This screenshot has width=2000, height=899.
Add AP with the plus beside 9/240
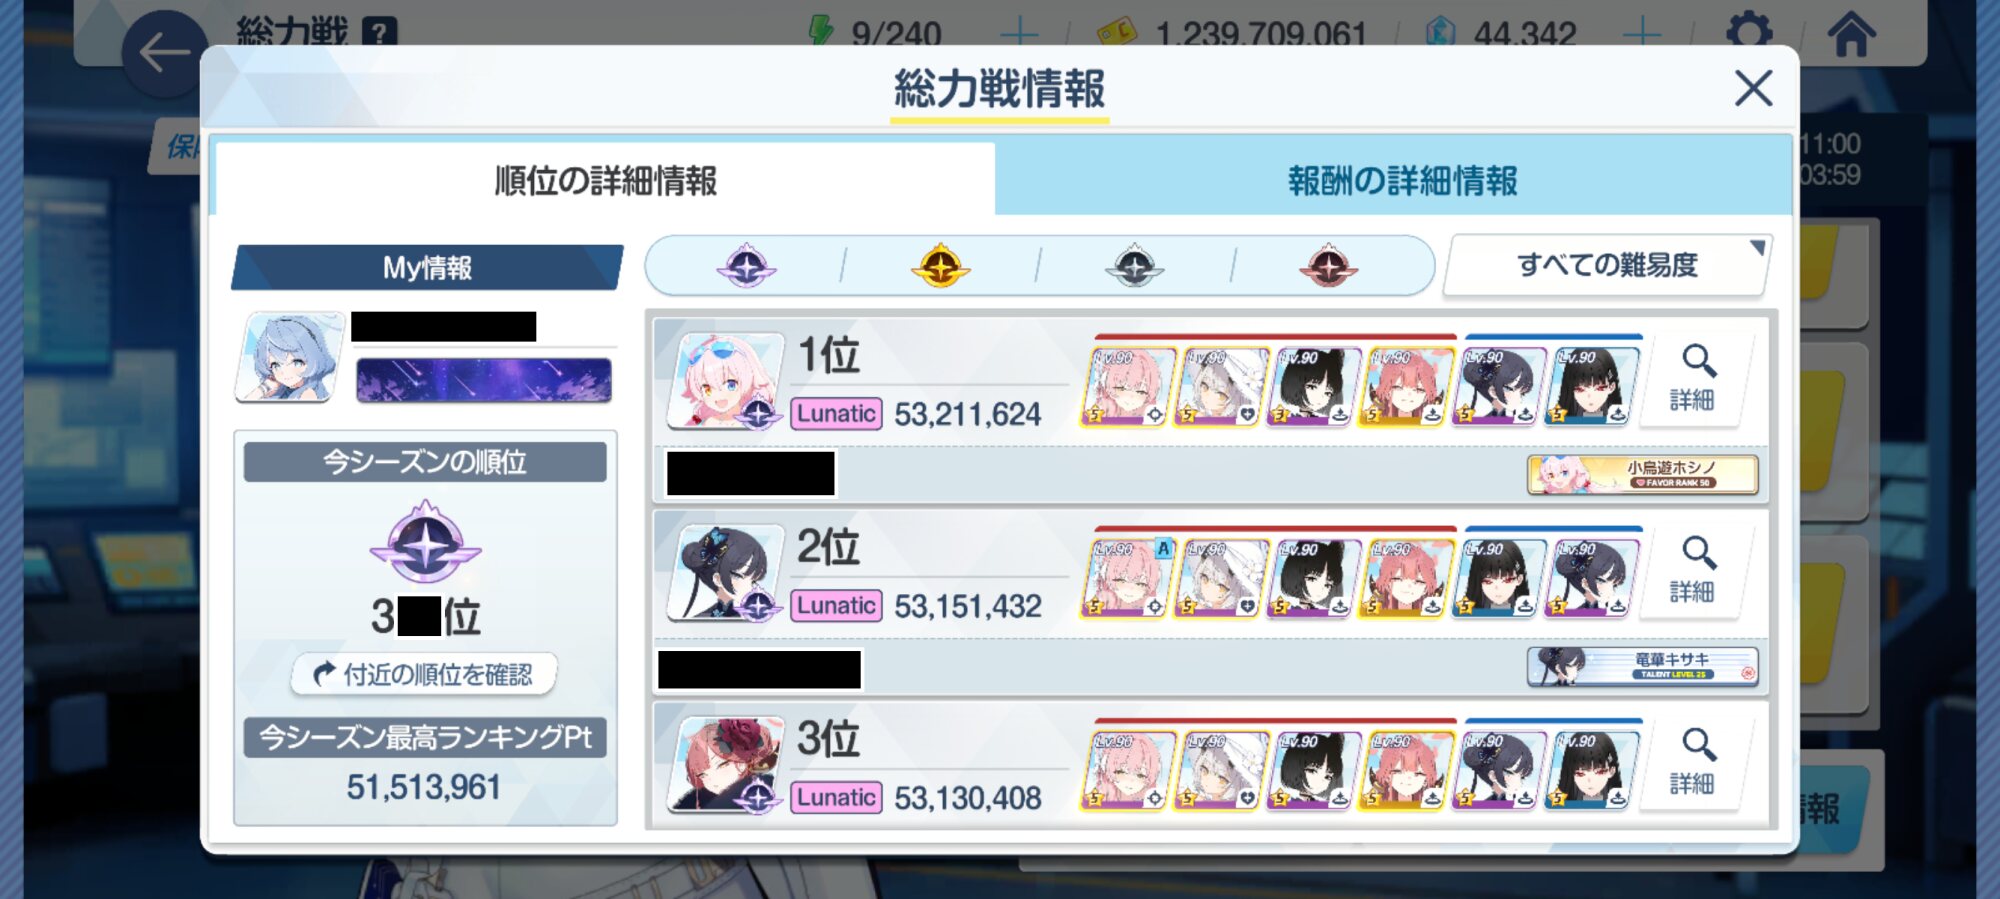[1018, 34]
